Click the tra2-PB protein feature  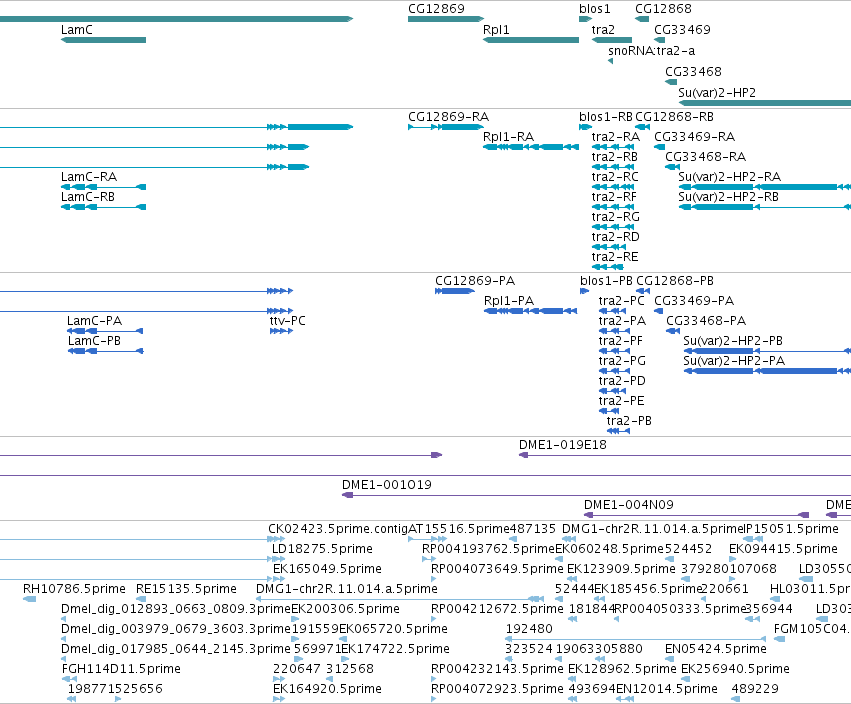coord(618,431)
